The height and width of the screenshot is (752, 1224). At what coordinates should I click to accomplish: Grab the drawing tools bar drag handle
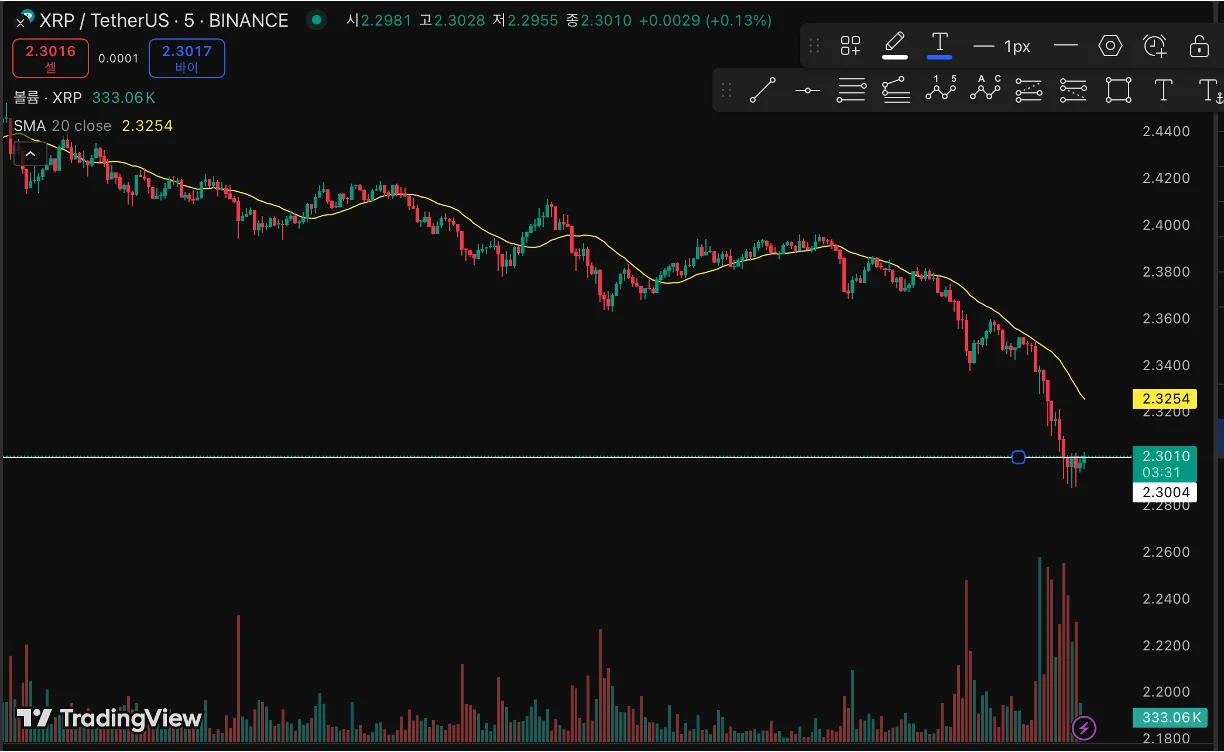[726, 90]
